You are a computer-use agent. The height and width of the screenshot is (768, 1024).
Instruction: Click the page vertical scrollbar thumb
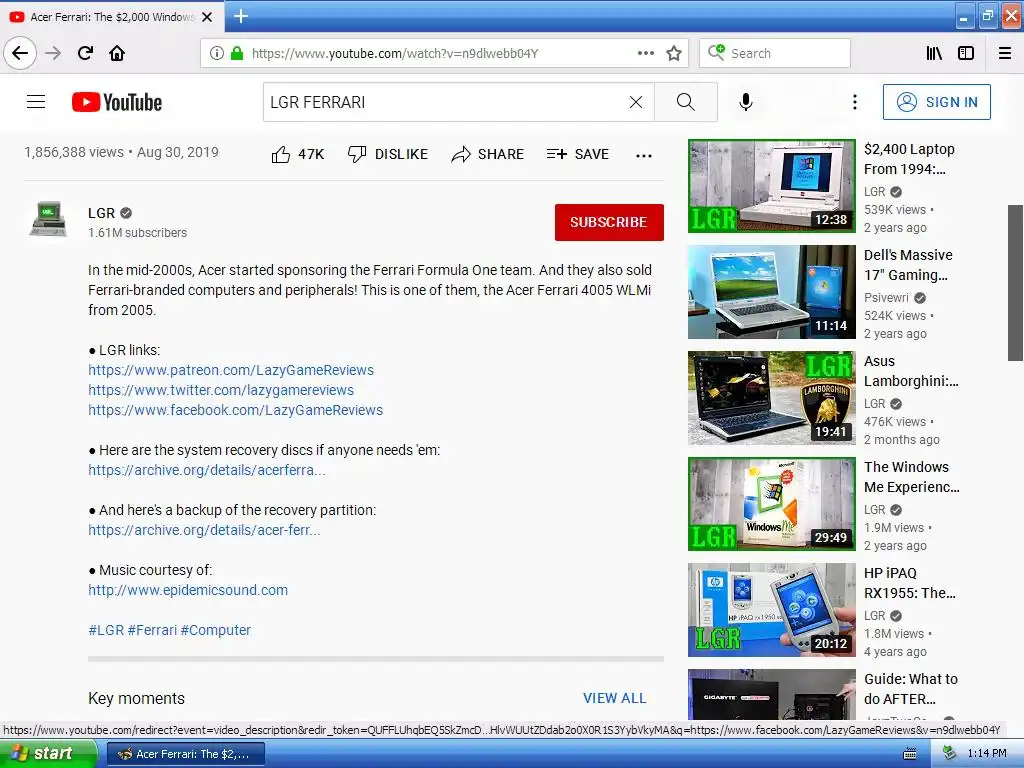pos(1015,283)
